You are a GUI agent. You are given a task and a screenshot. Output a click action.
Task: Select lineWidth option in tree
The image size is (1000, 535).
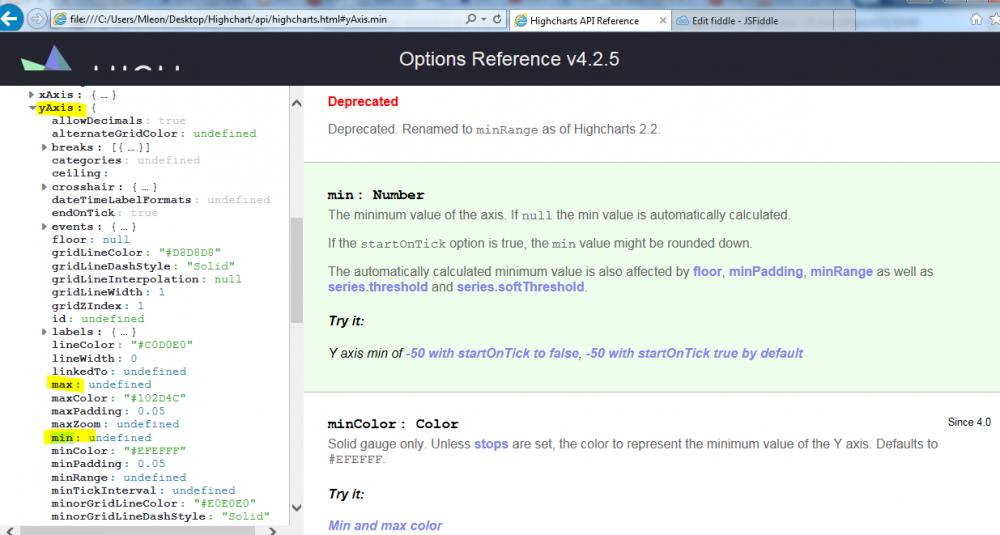(83, 358)
